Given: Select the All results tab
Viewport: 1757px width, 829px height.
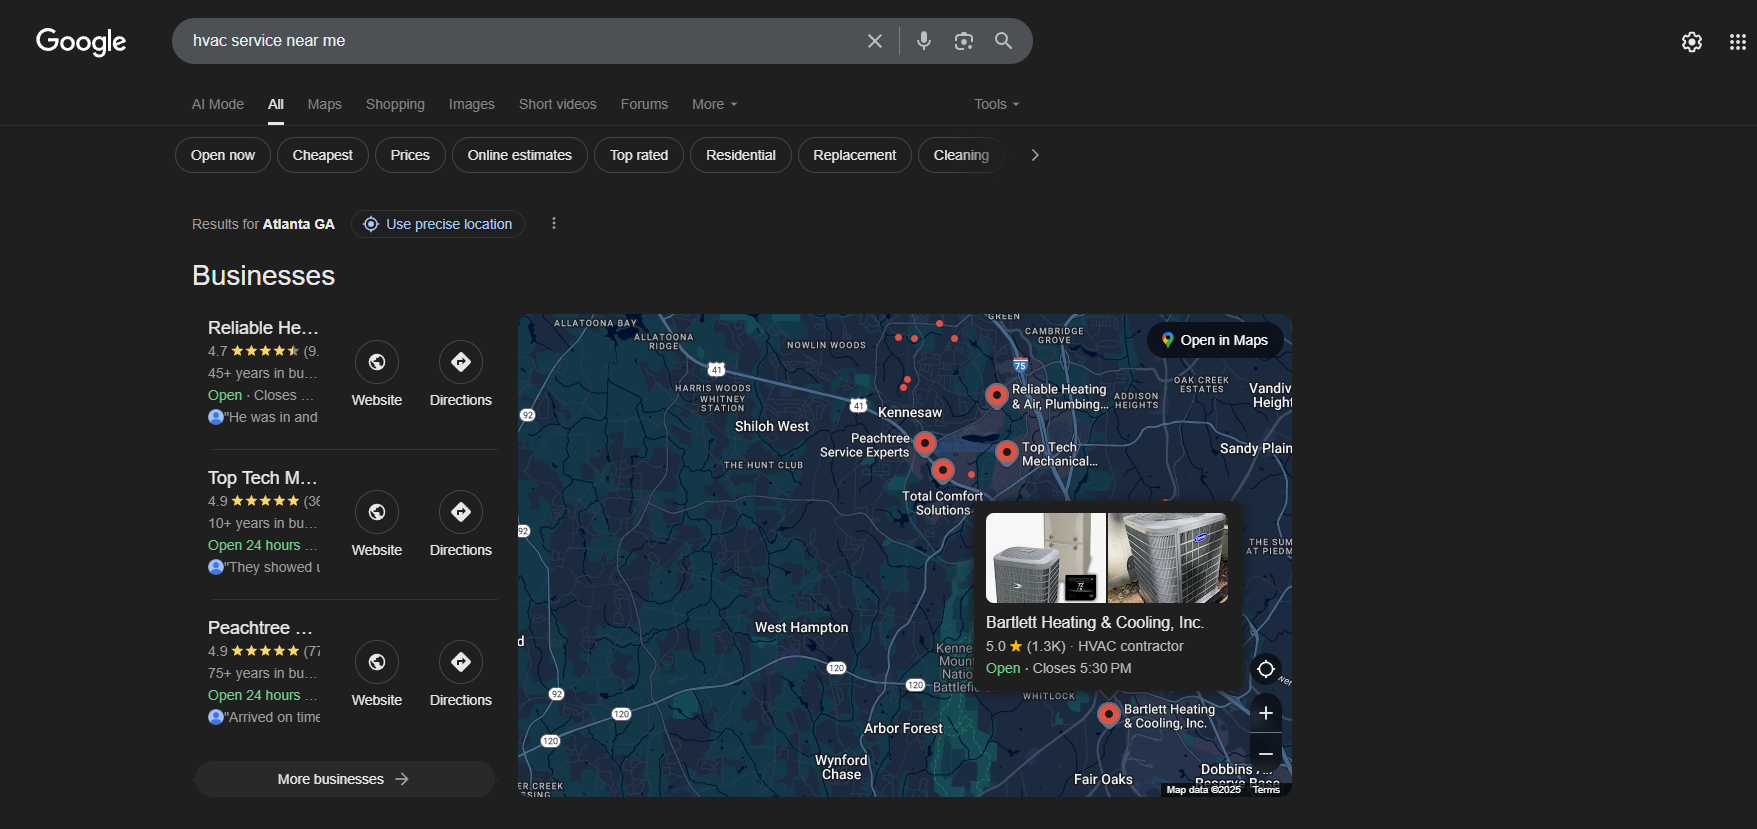Looking at the screenshot, I should (276, 104).
